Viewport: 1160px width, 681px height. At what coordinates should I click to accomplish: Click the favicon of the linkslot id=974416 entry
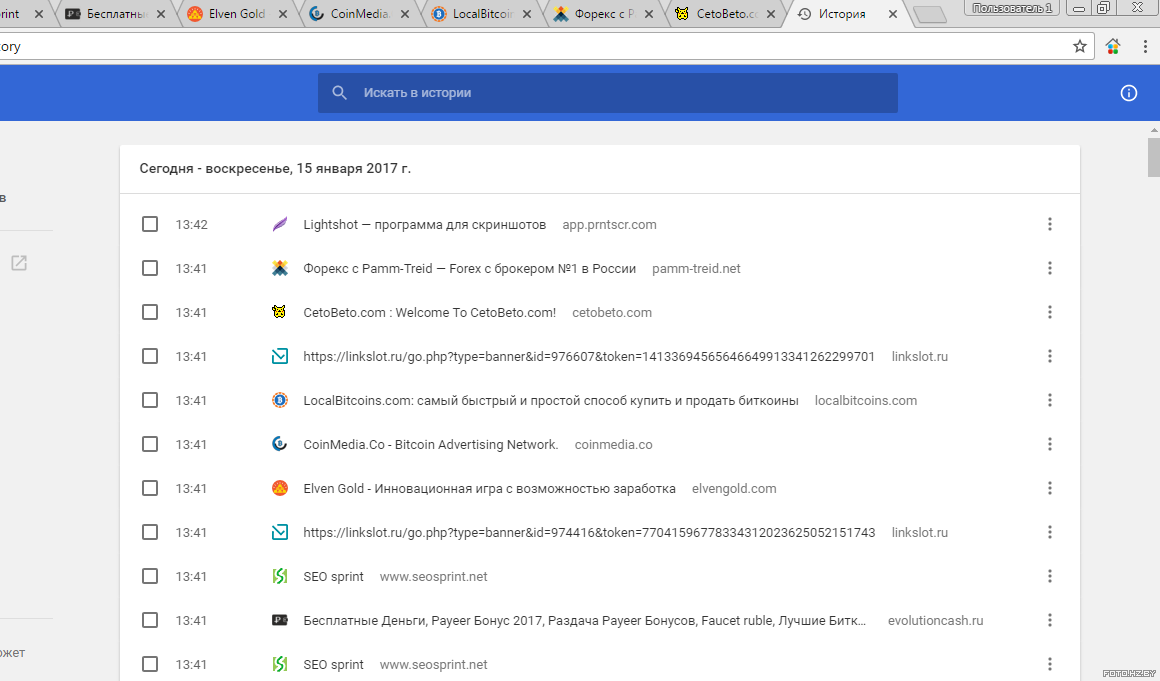tap(280, 532)
